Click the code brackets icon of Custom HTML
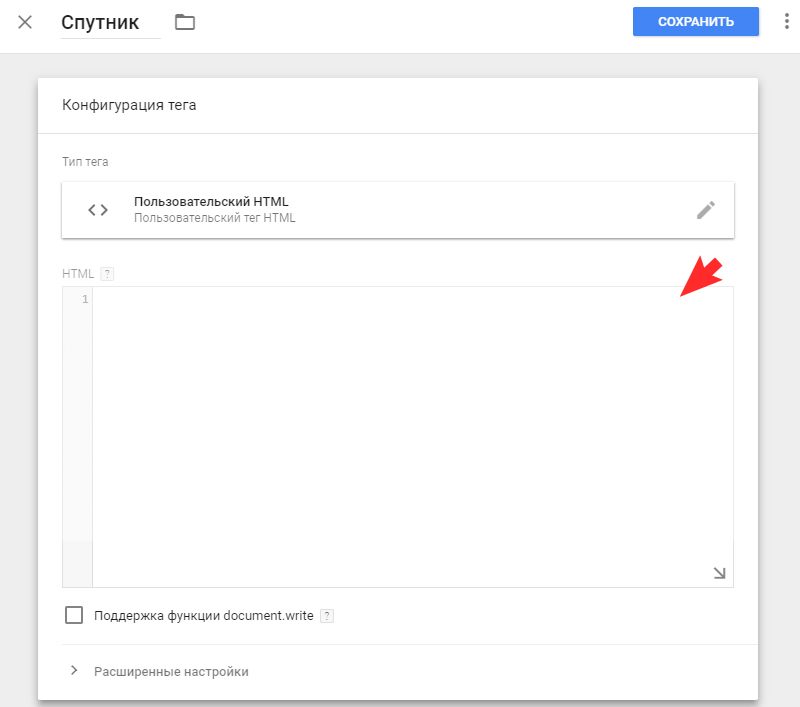The width and height of the screenshot is (800, 707). 98,210
